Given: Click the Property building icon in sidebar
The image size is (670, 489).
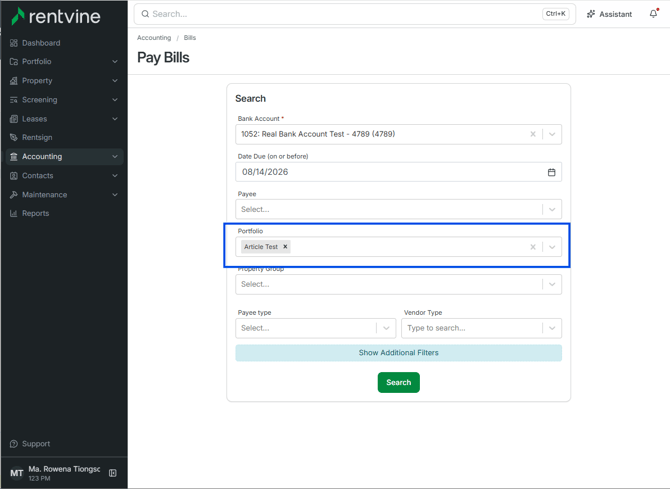Looking at the screenshot, I should (x=14, y=81).
